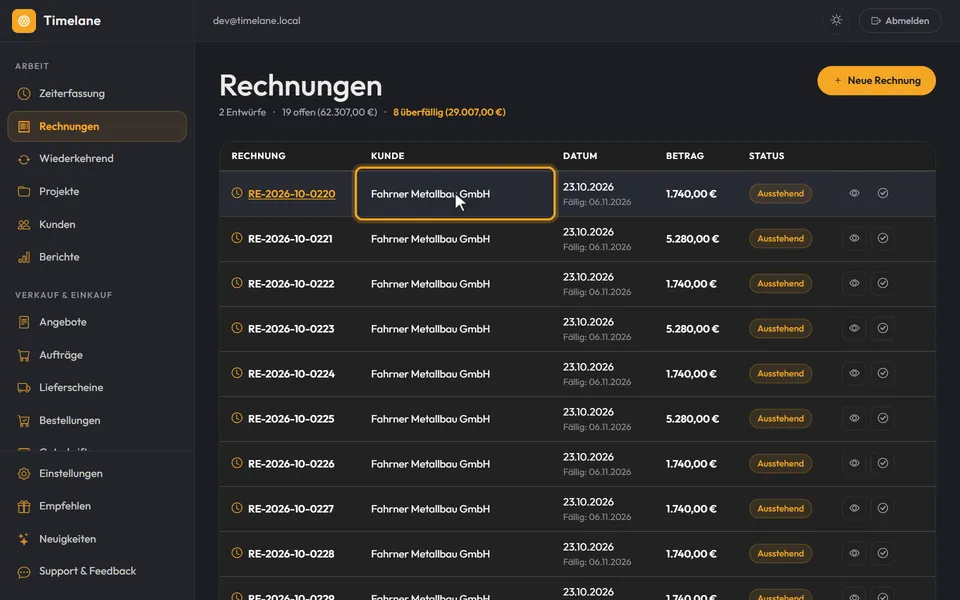Viewport: 960px width, 600px height.
Task: Open Kunden sidebar item
Action: point(97,224)
